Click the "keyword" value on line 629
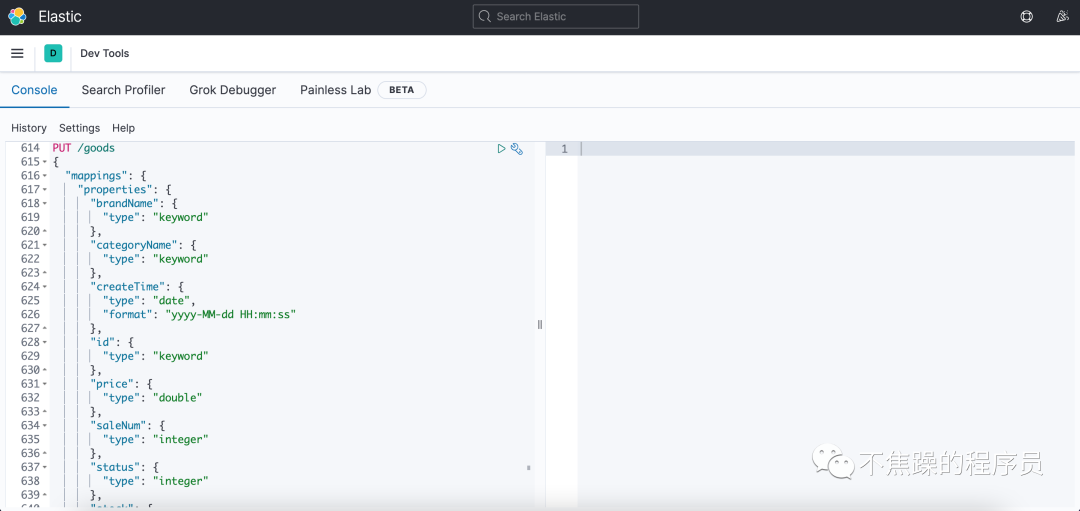This screenshot has width=1080, height=511. (x=181, y=356)
